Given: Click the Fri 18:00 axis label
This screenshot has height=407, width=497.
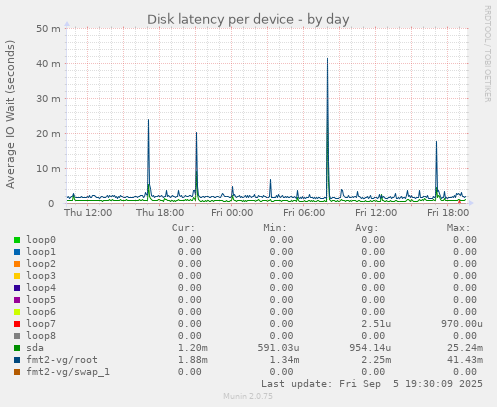Looking at the screenshot, I should [x=448, y=213].
